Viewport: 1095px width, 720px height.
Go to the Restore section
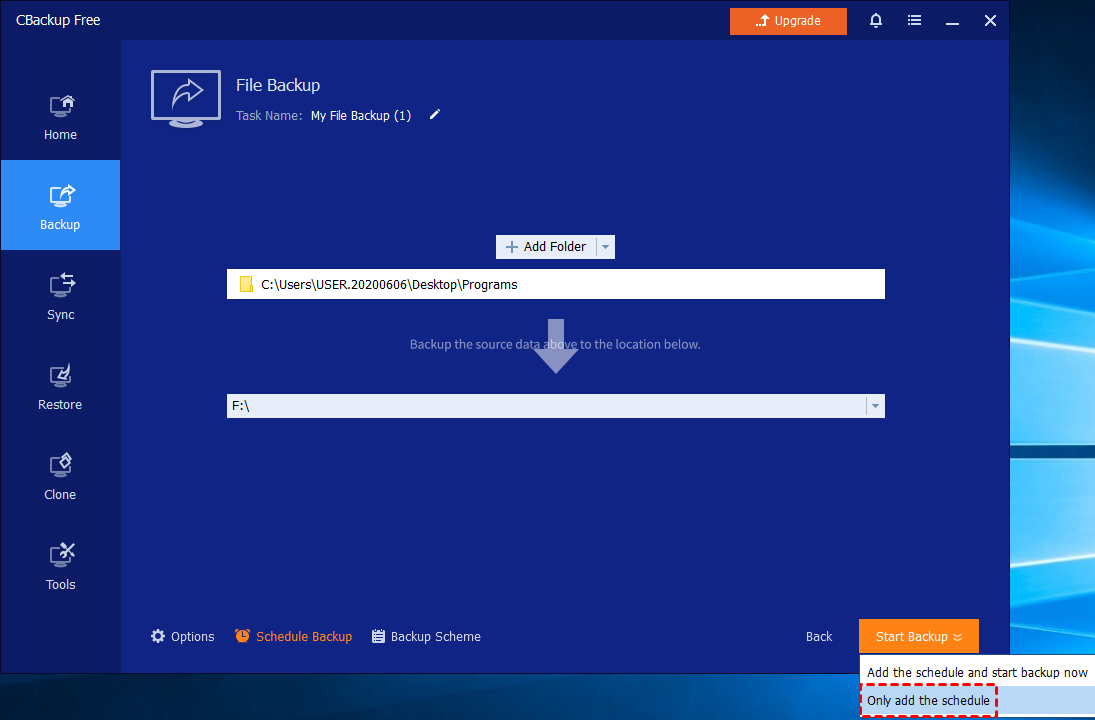click(60, 386)
